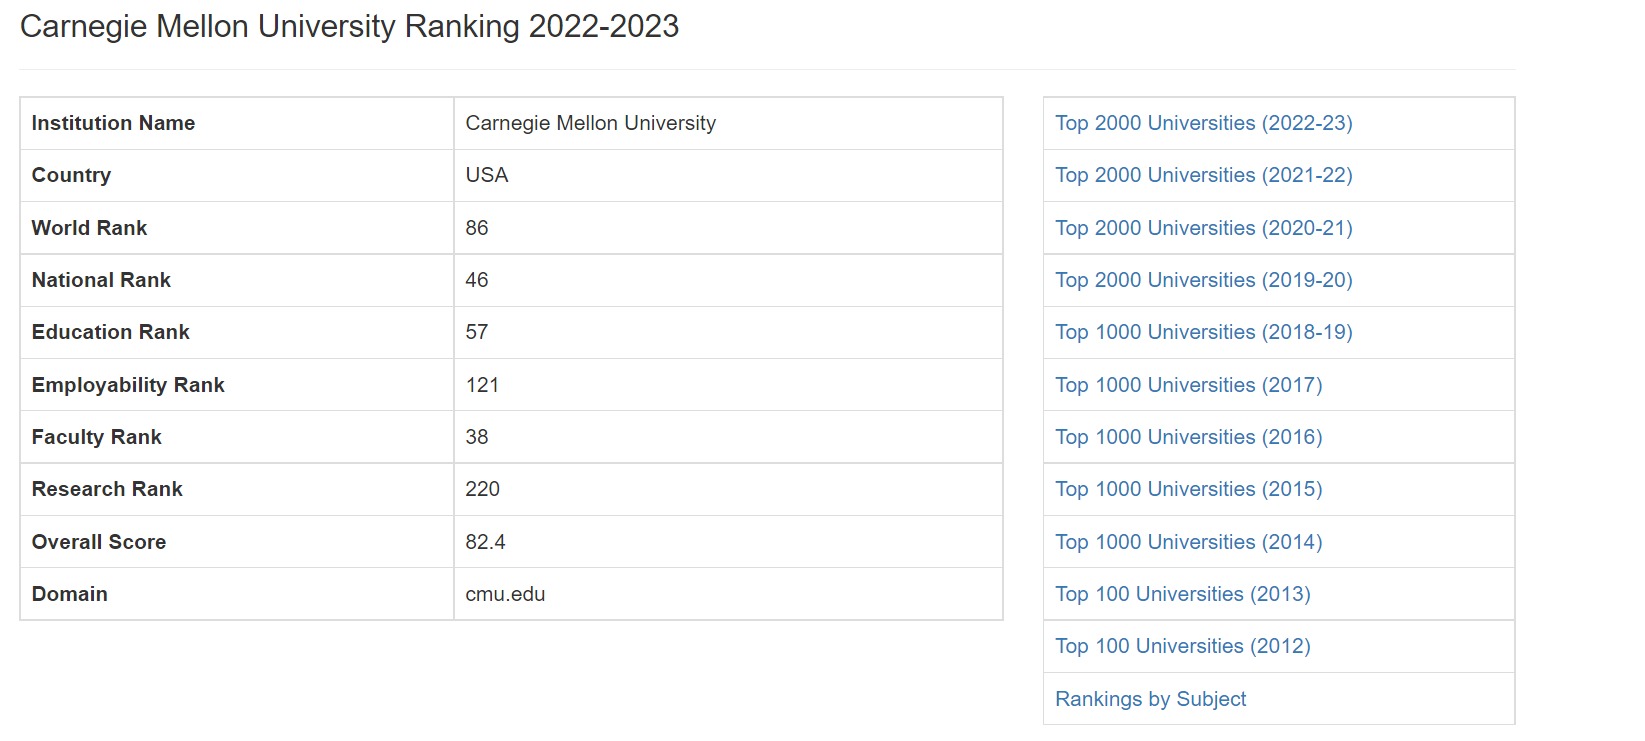Select the Domain label cell
The width and height of the screenshot is (1645, 741).
(237, 594)
